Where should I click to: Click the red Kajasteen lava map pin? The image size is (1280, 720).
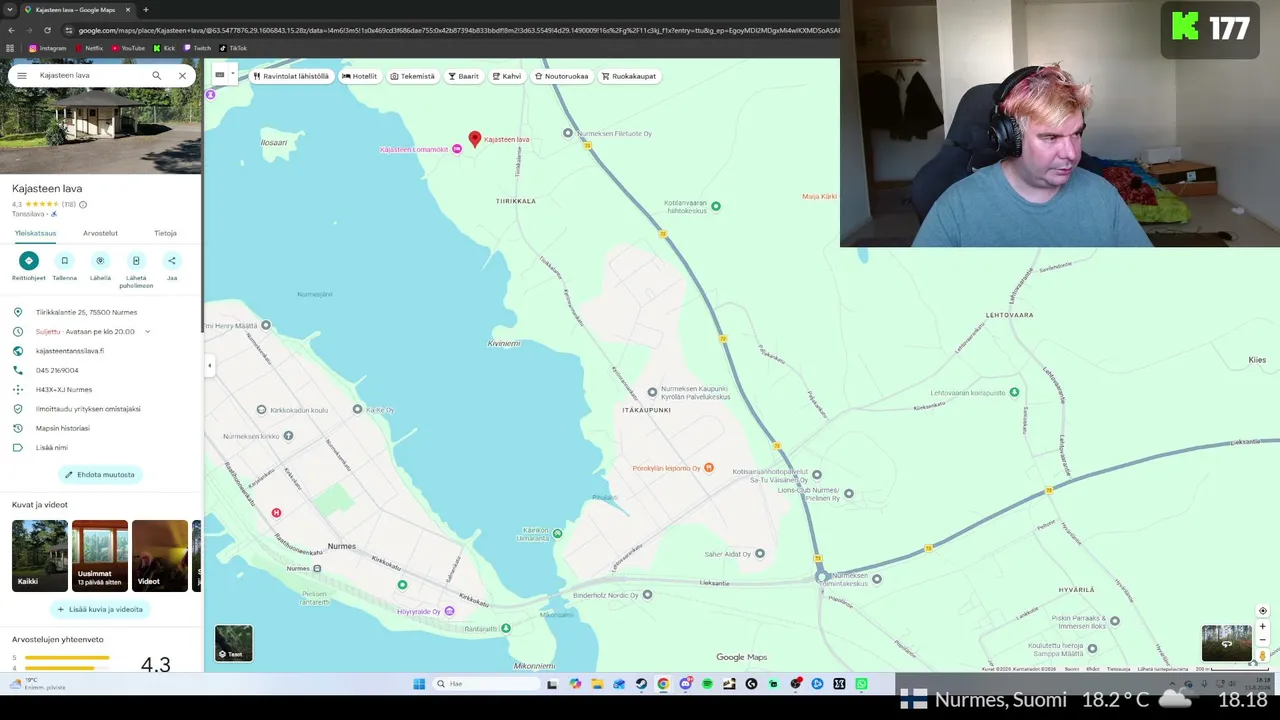click(x=475, y=140)
